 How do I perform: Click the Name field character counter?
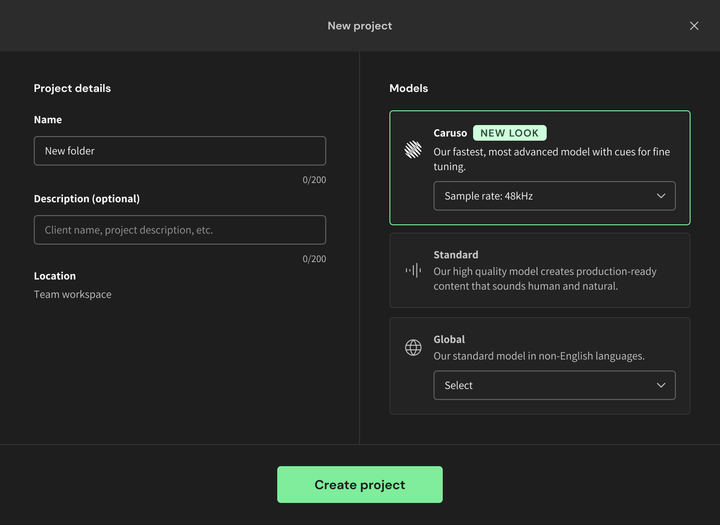[314, 180]
